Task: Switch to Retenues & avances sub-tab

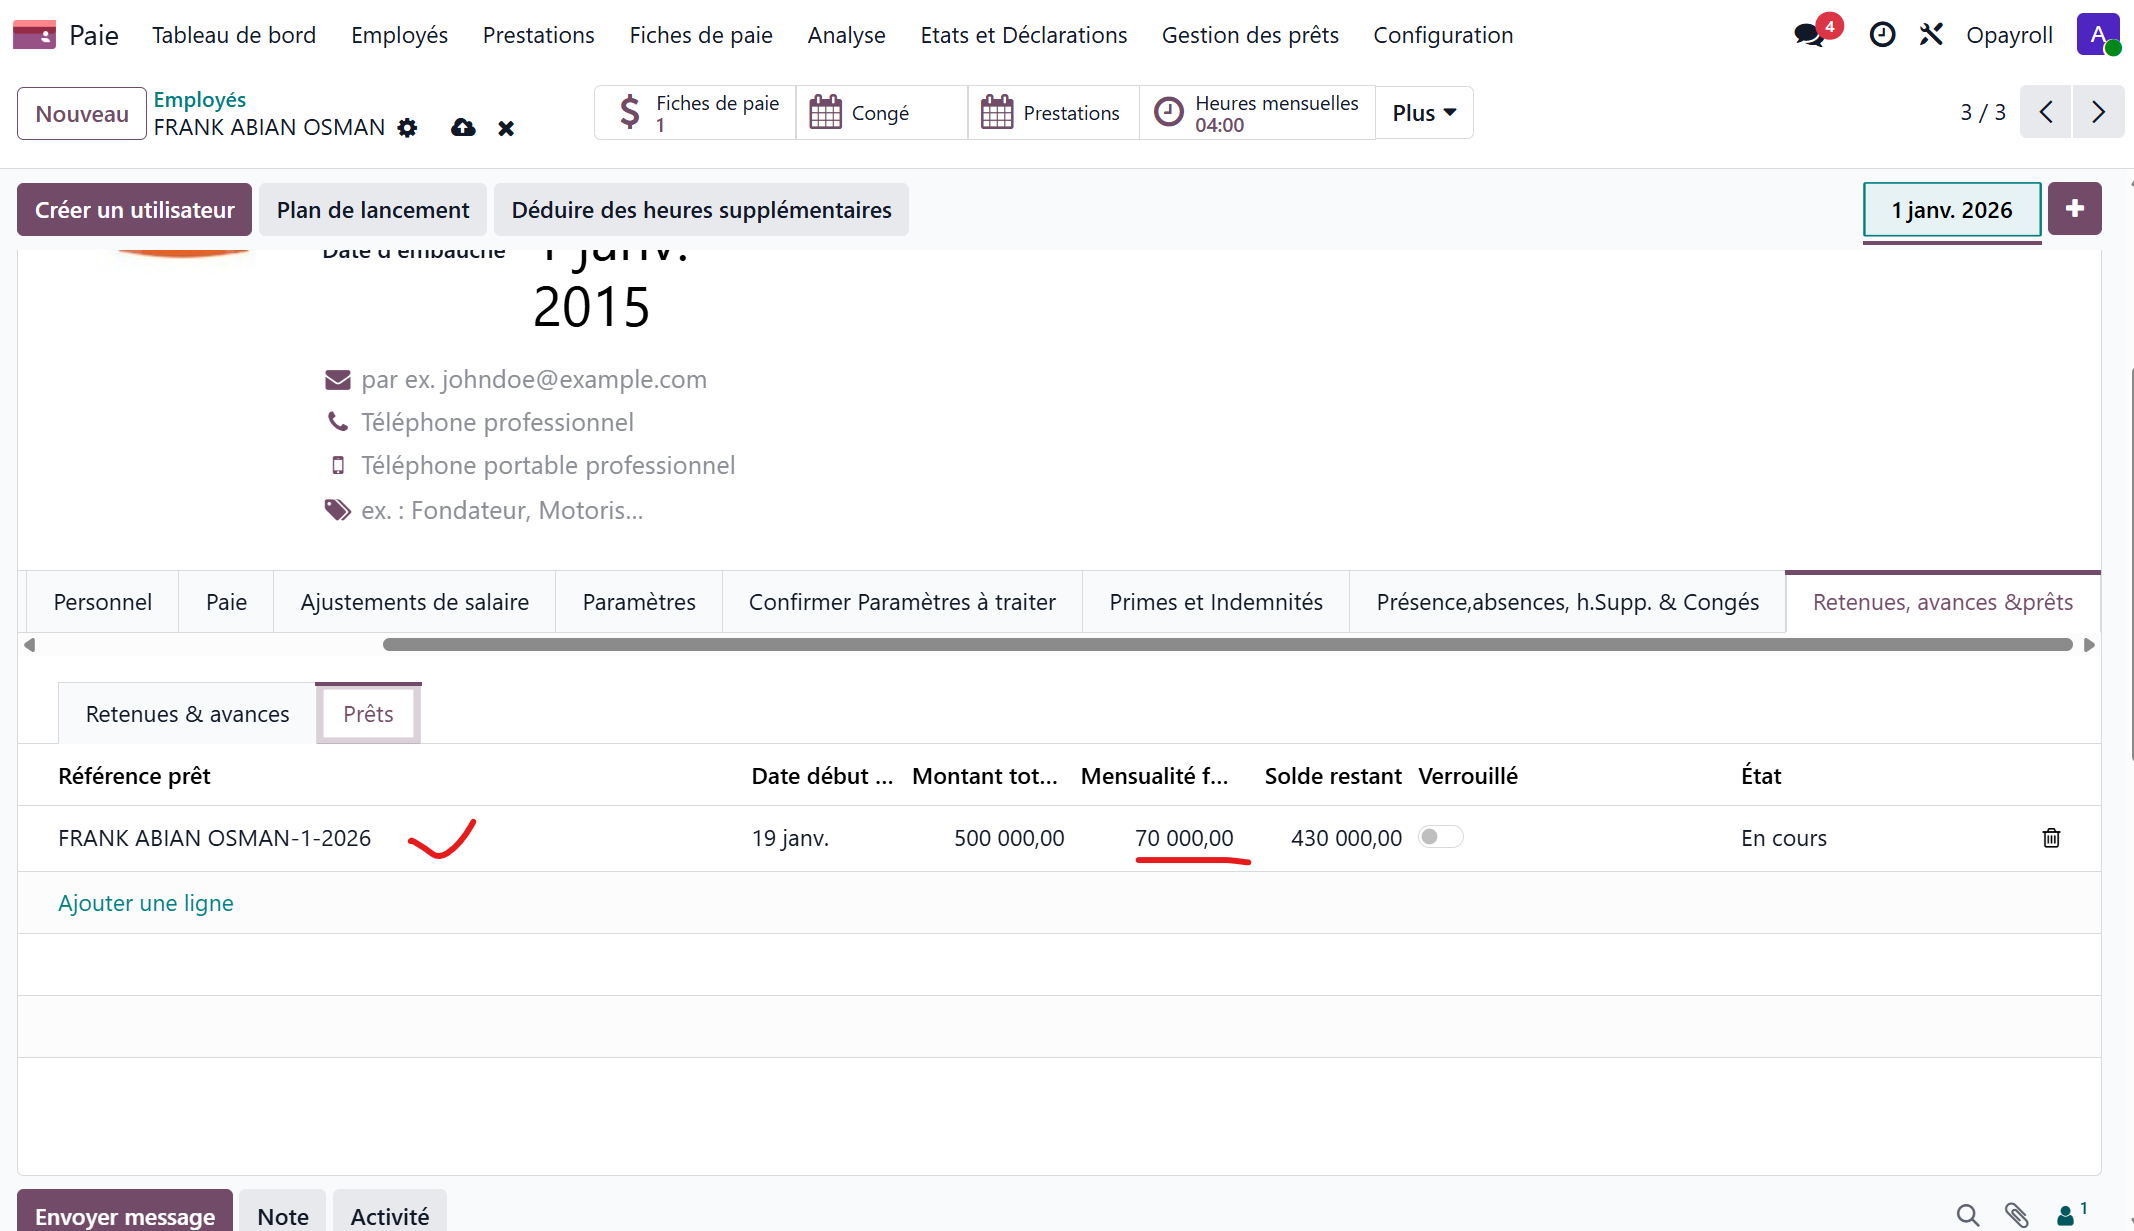Action: [x=187, y=714]
